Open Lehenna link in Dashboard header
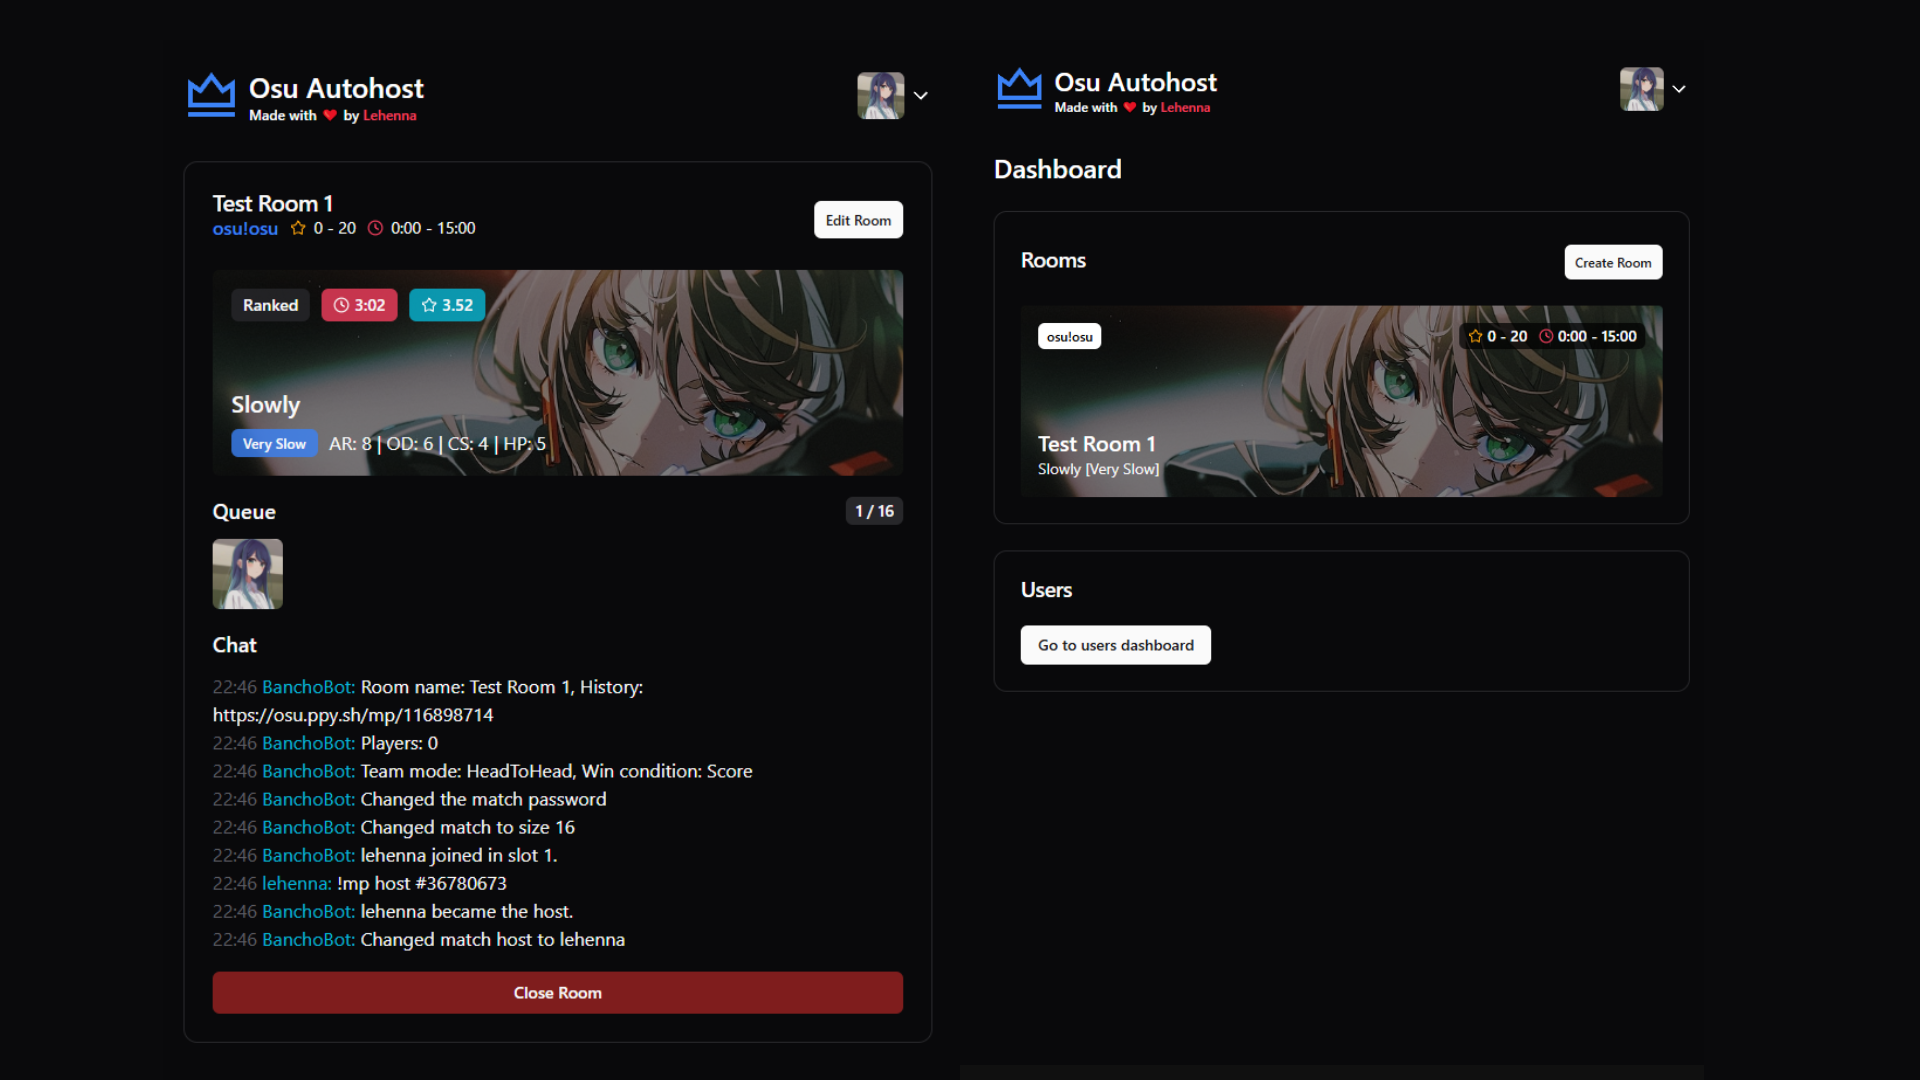 point(1185,108)
